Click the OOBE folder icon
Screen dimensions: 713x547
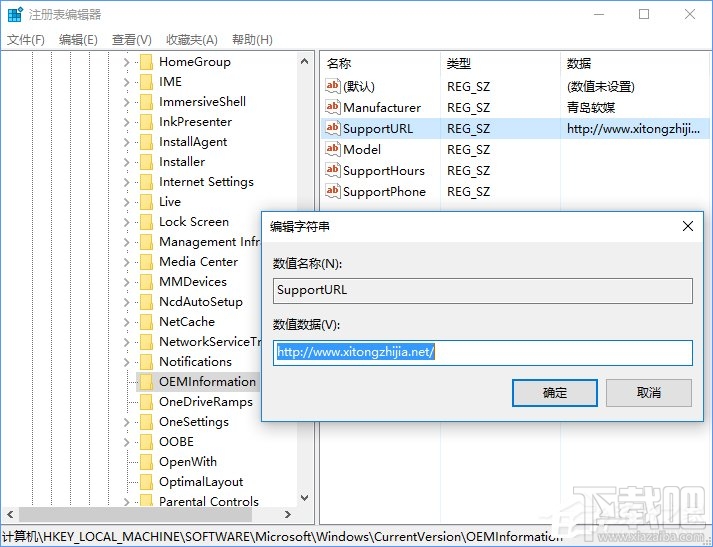click(146, 442)
